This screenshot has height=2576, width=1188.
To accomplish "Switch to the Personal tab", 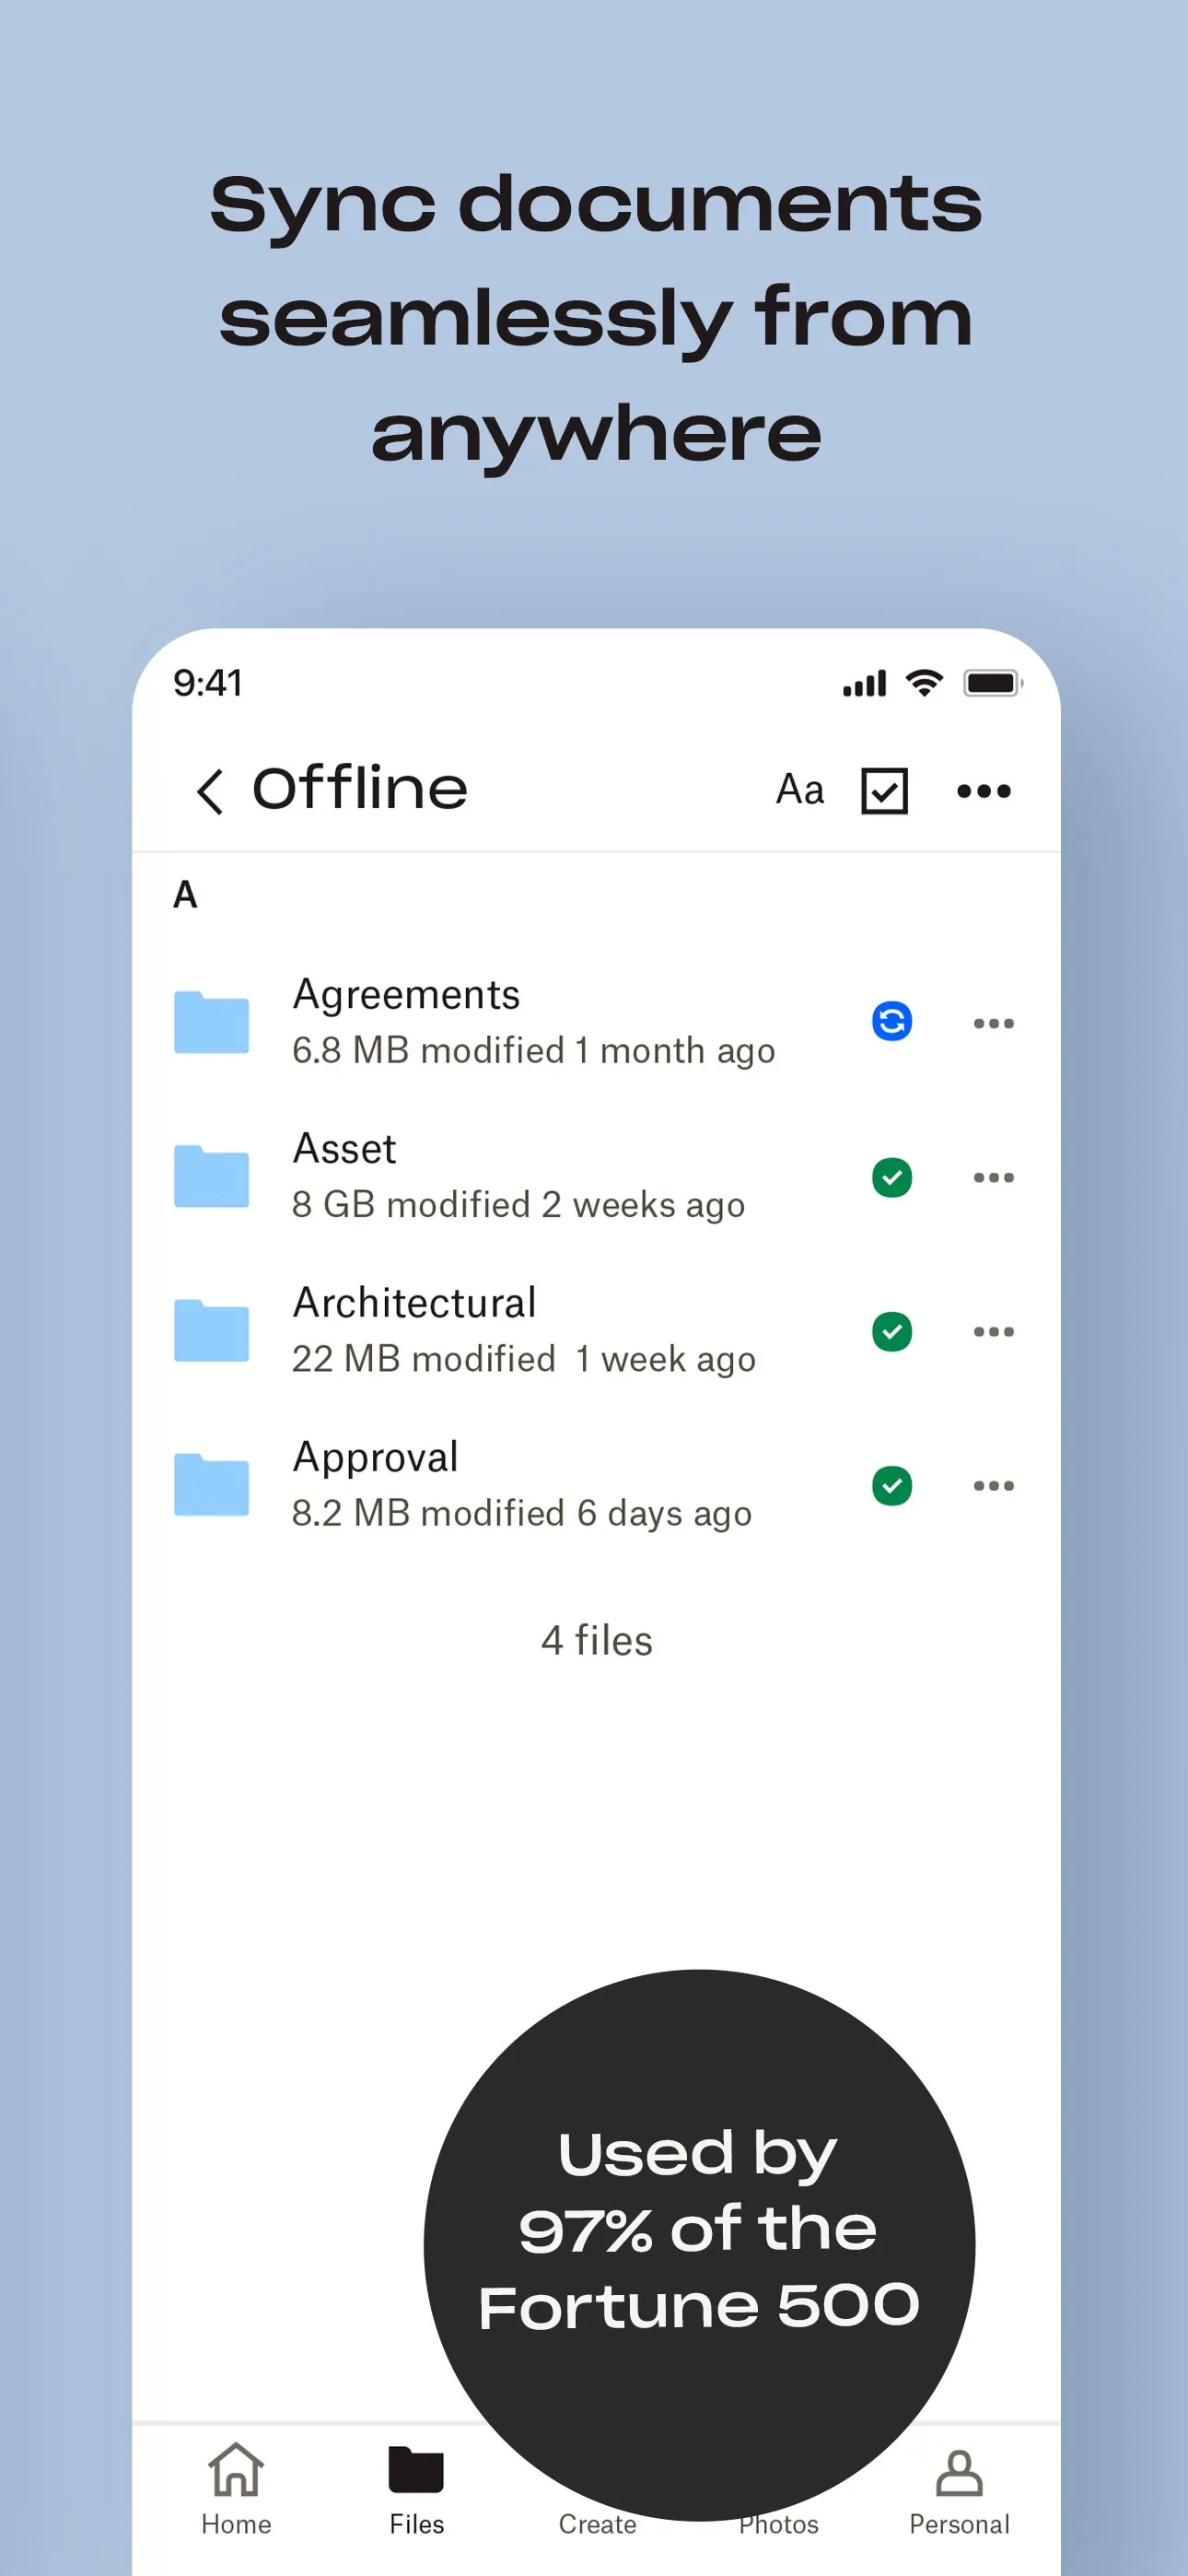I will [x=959, y=2491].
